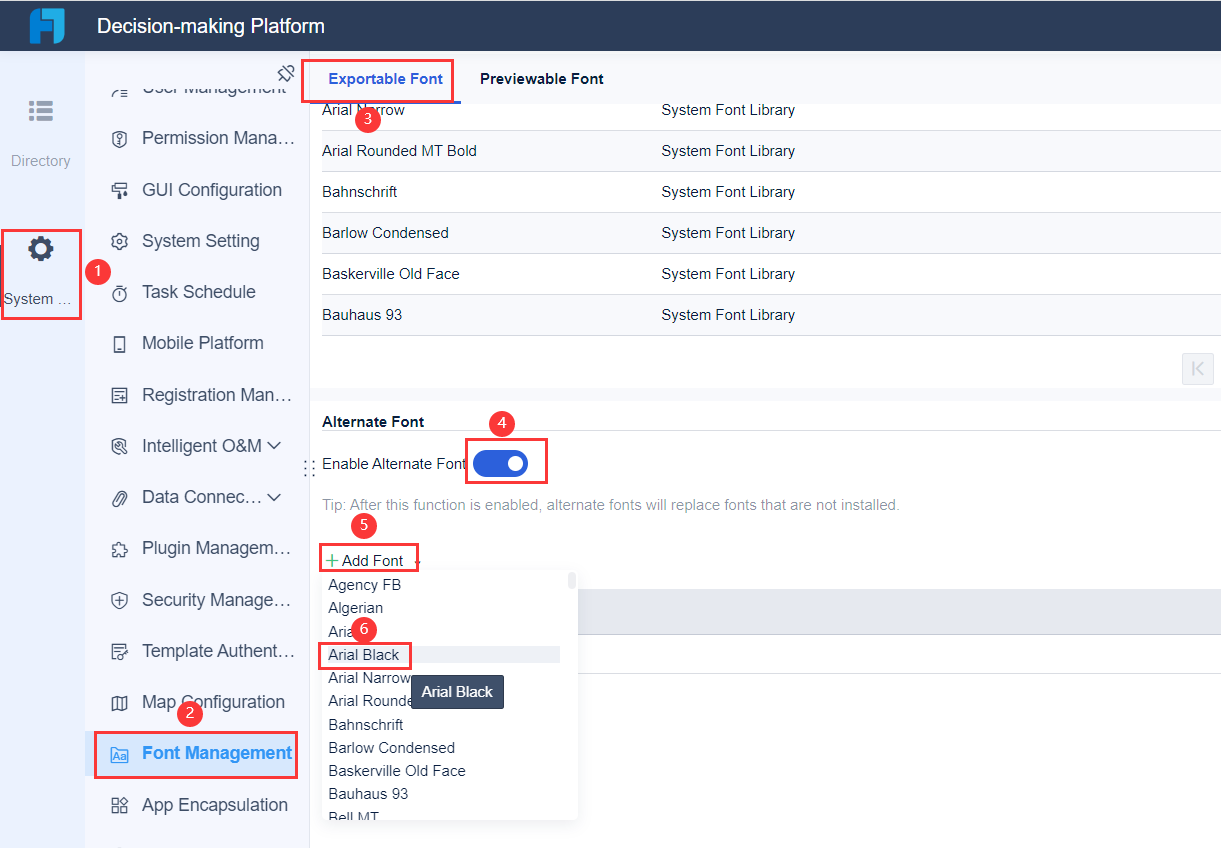This screenshot has height=848, width=1221.
Task: Click the Mobile Platform phone icon
Action: [x=120, y=344]
